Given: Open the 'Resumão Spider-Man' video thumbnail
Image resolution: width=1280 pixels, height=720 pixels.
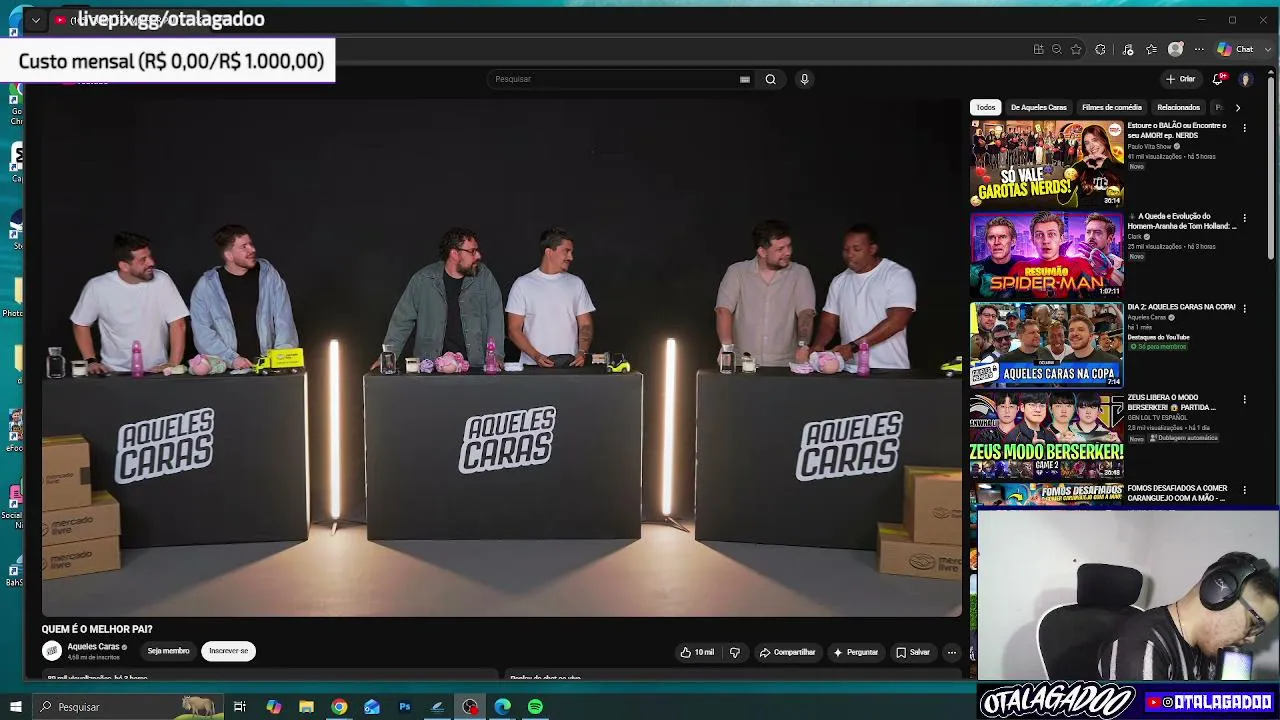Looking at the screenshot, I should (x=1047, y=254).
